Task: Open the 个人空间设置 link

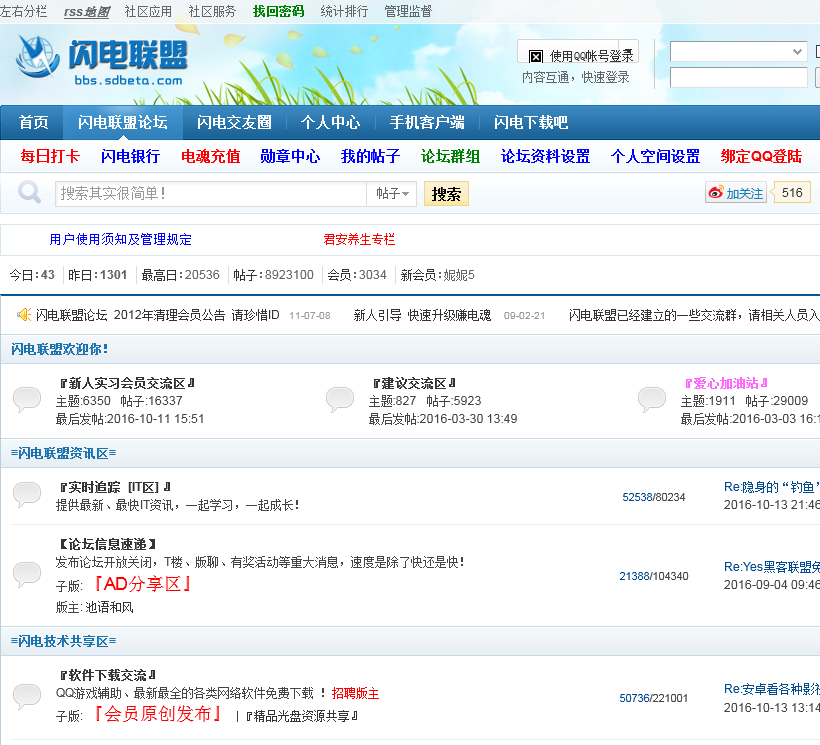Action: click(x=655, y=156)
